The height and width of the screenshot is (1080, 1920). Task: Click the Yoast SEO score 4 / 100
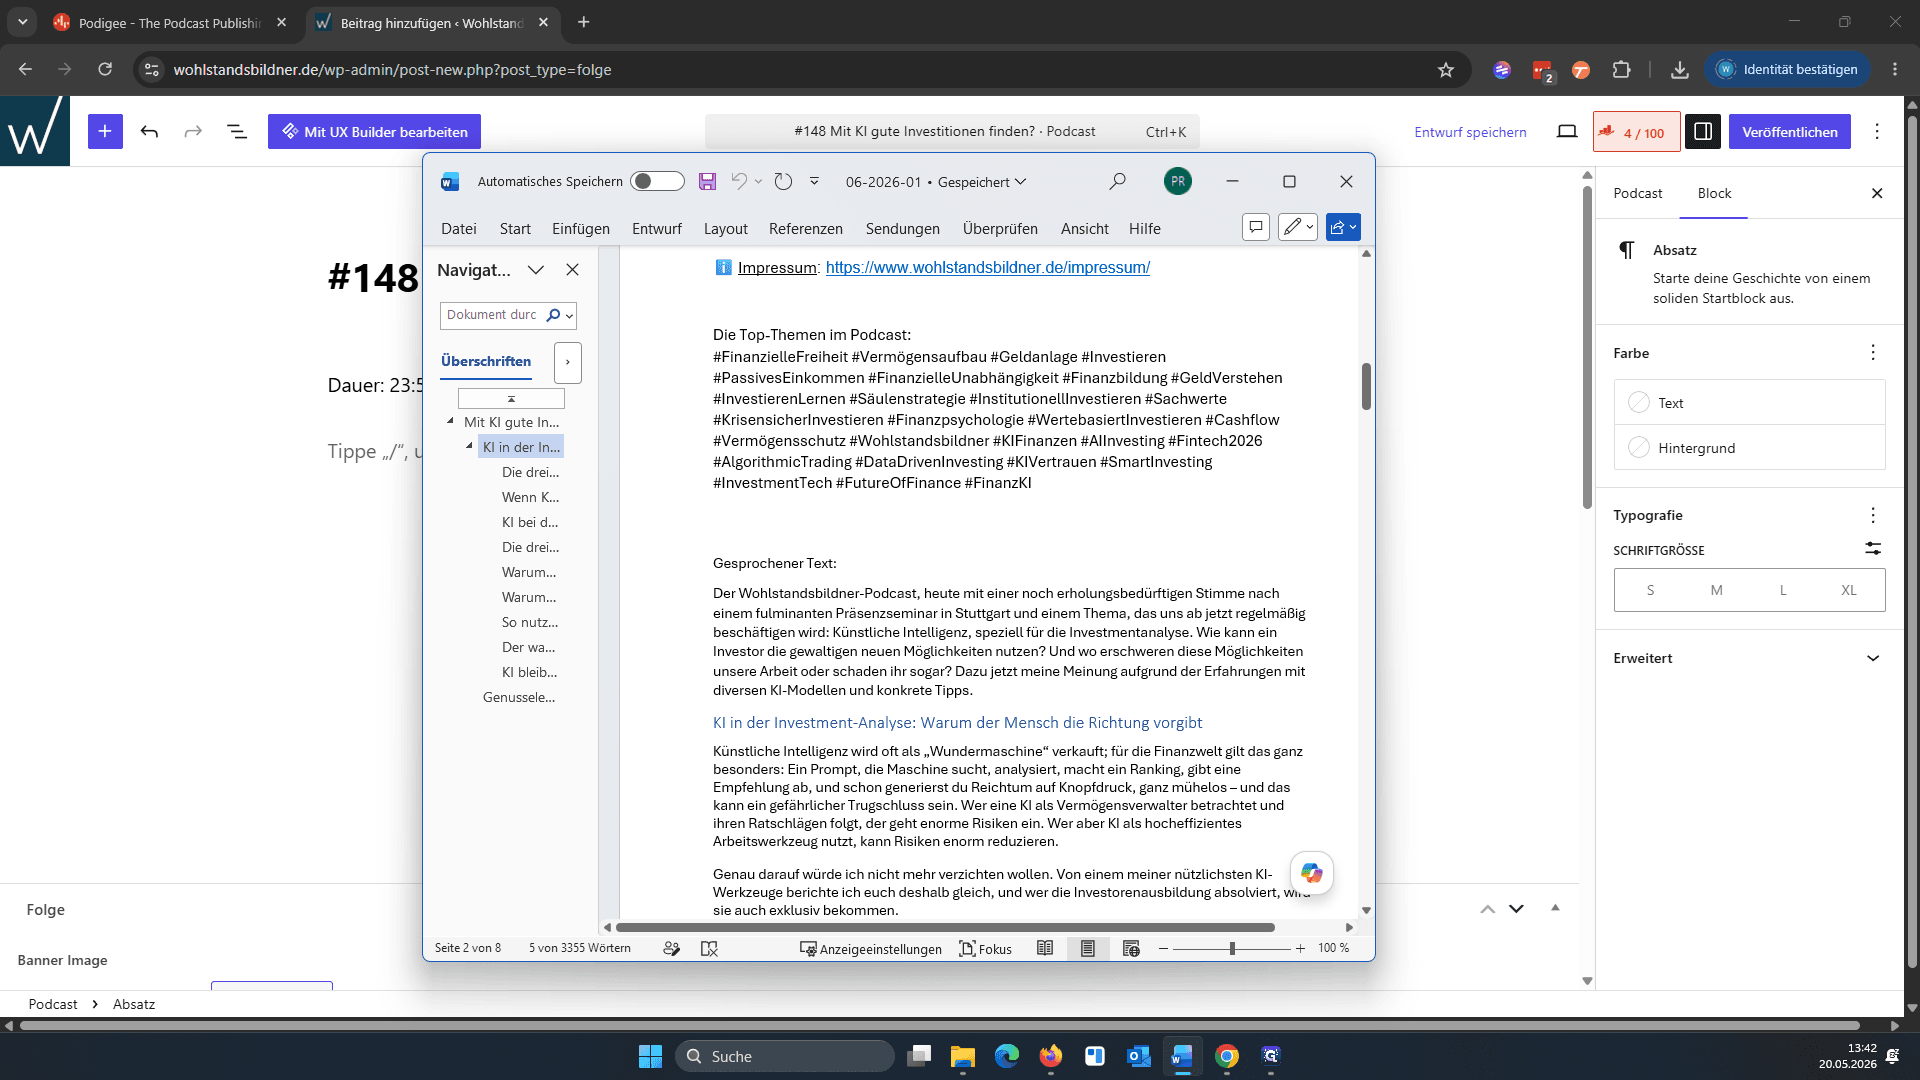tap(1636, 132)
